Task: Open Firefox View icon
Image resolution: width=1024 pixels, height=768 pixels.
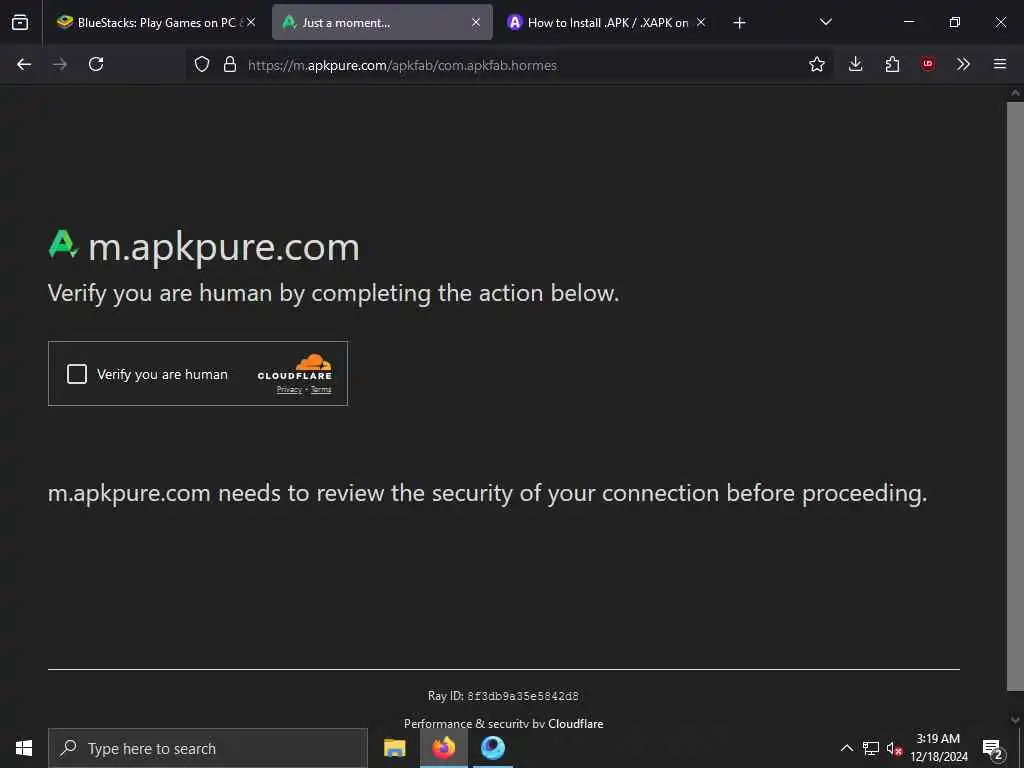Action: point(20,22)
